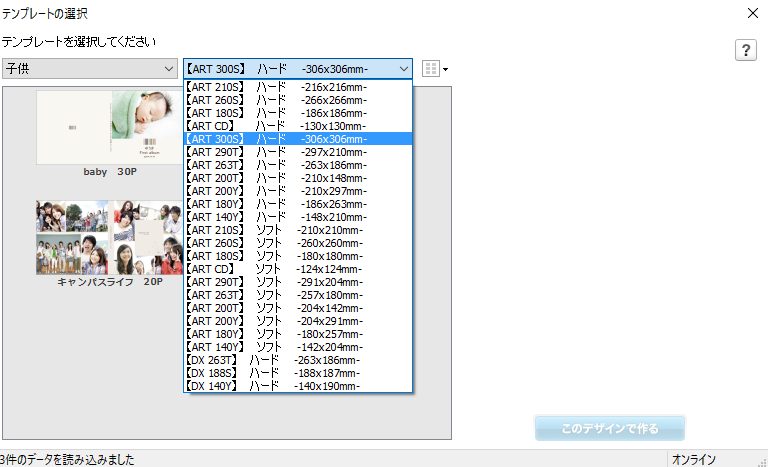The image size is (768, 467).
Task: Choose ART 180Y ハード 186x263mm
Action: (x=298, y=204)
